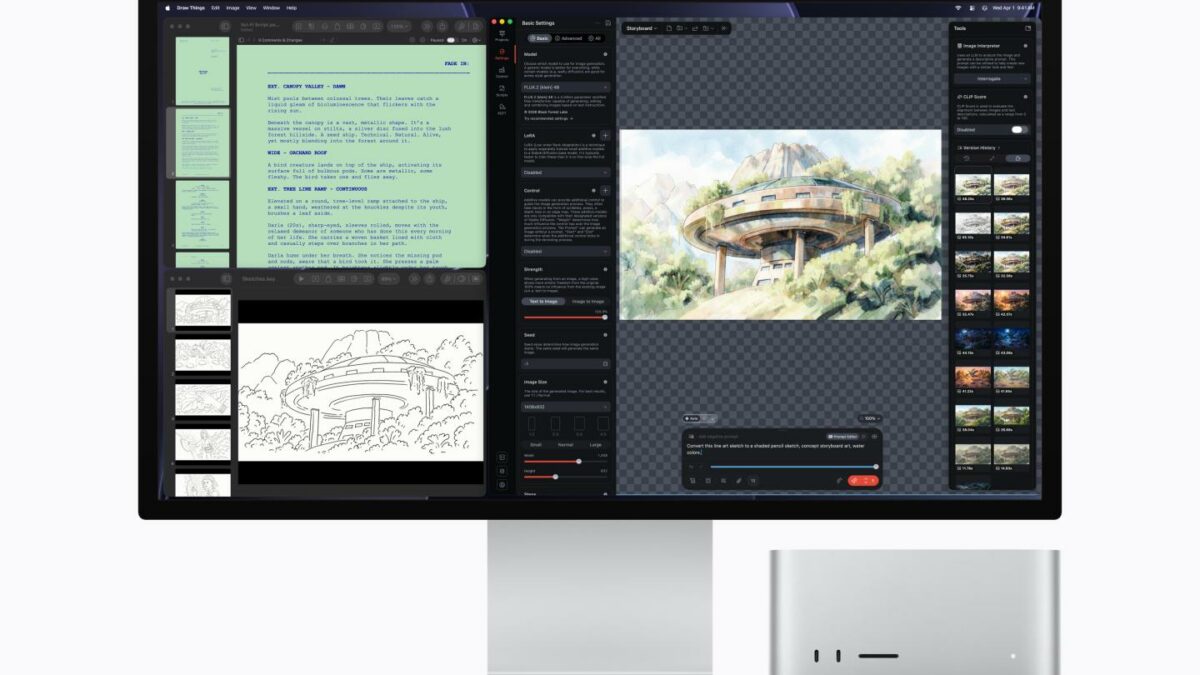The image size is (1200, 675).
Task: Open the Storyboard dropdown
Action: [x=640, y=28]
